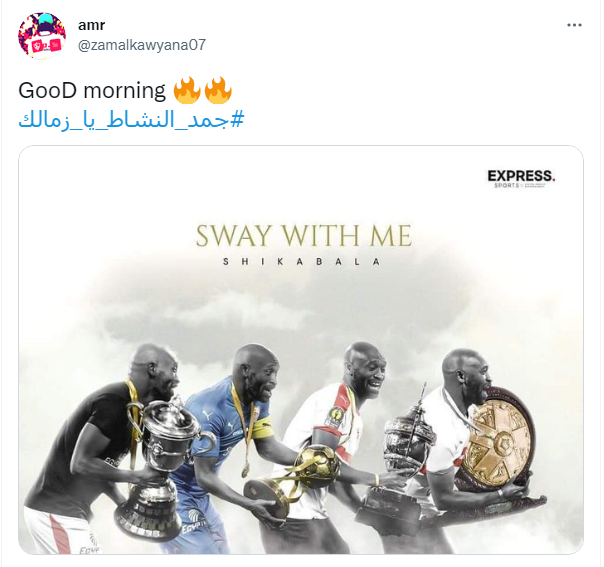Click the GooD morning tweet text
604x567 pixels.
[92, 91]
